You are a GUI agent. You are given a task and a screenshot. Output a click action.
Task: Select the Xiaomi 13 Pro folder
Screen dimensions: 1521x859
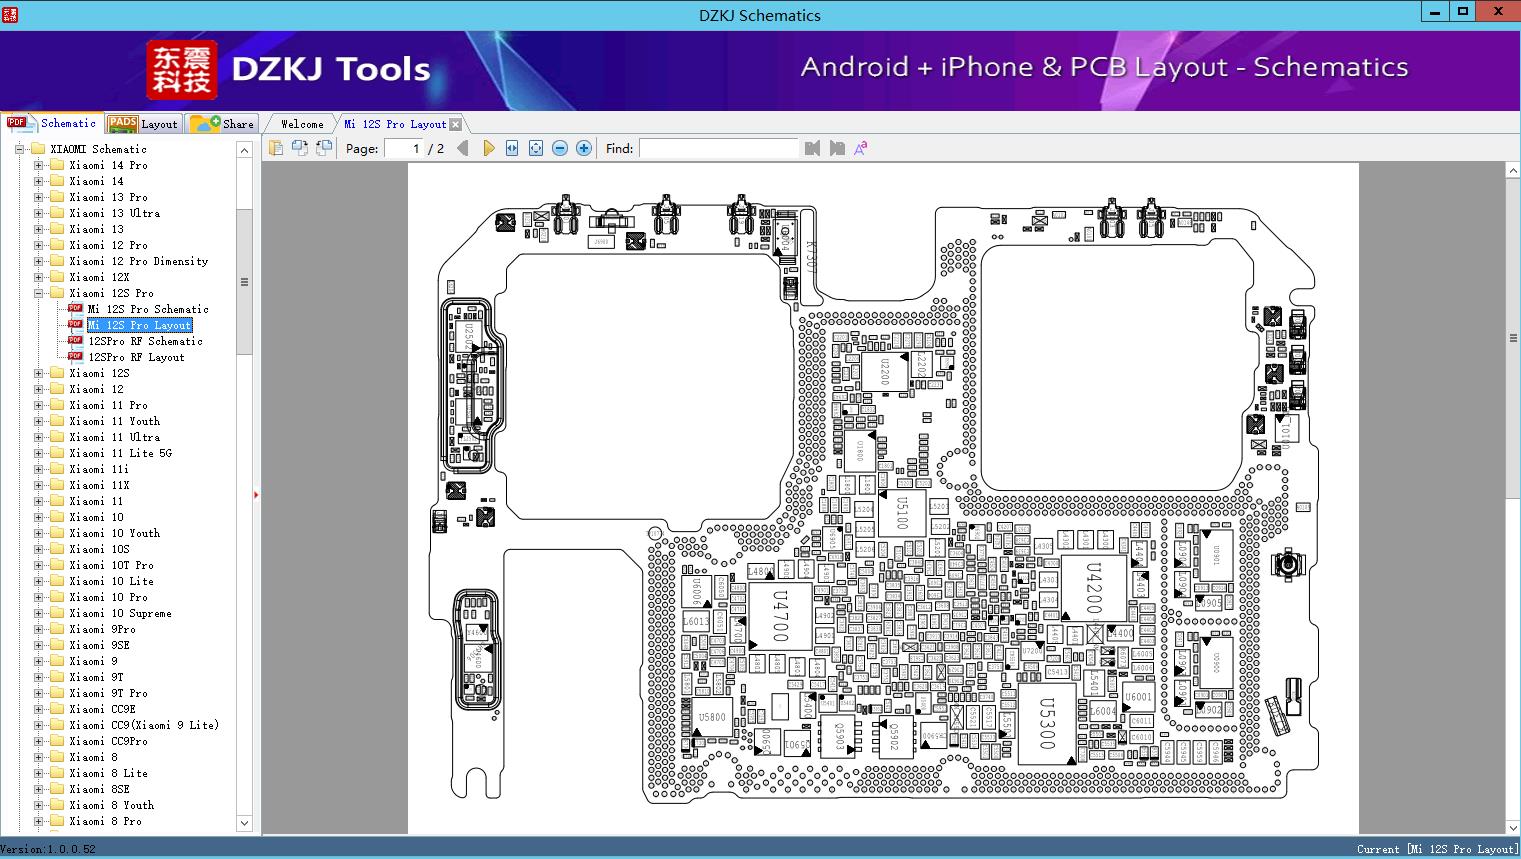click(x=108, y=197)
